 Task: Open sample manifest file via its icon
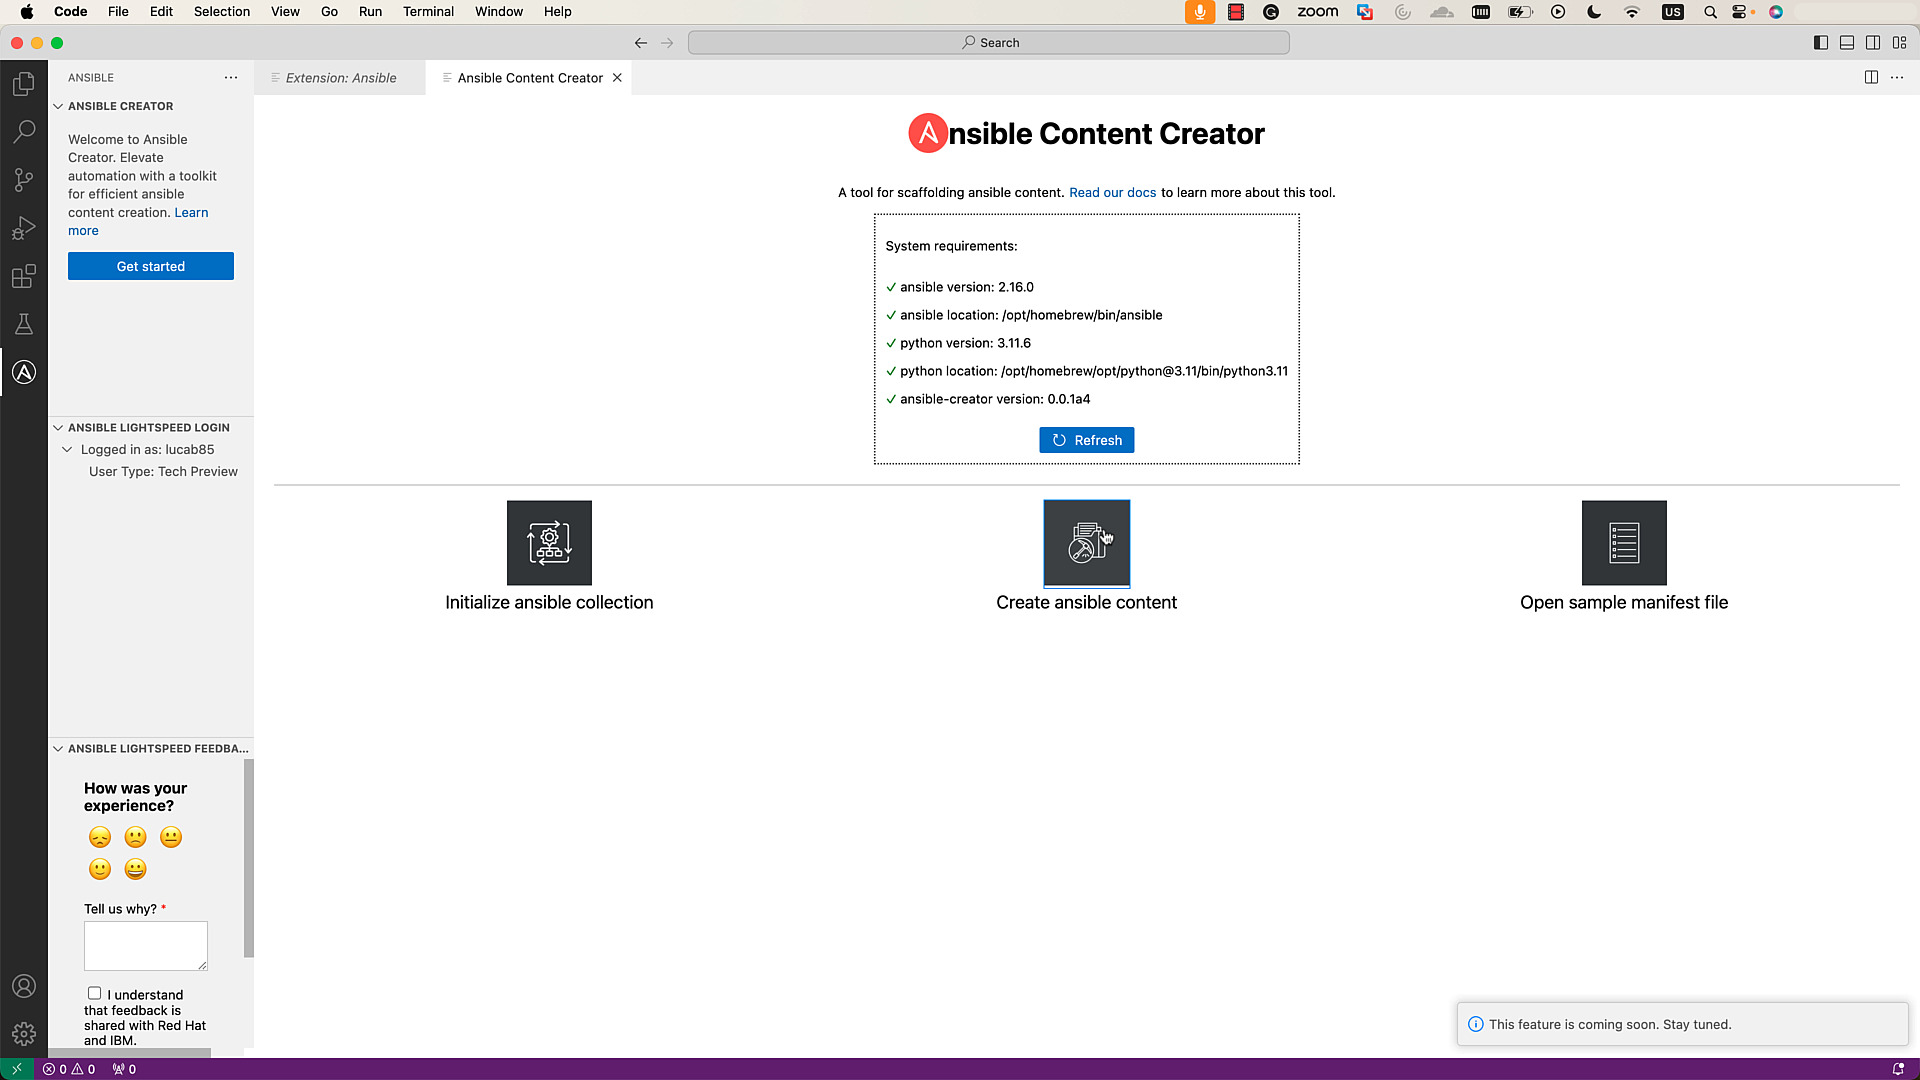[x=1623, y=543]
